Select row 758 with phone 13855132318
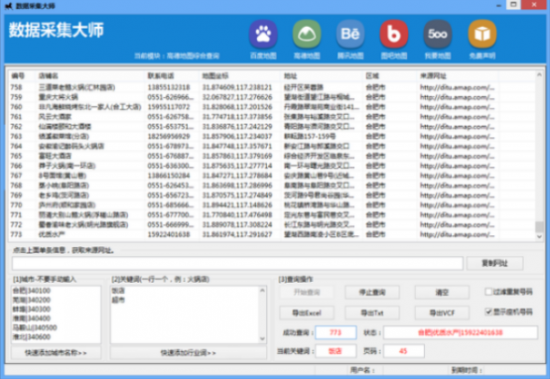The height and width of the screenshot is (379, 550). coord(272,87)
